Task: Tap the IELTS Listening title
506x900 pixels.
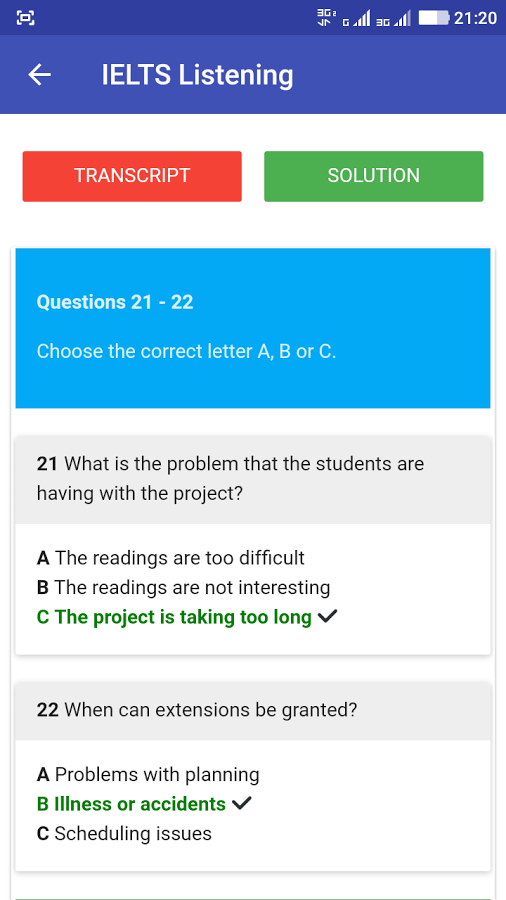Action: point(197,75)
